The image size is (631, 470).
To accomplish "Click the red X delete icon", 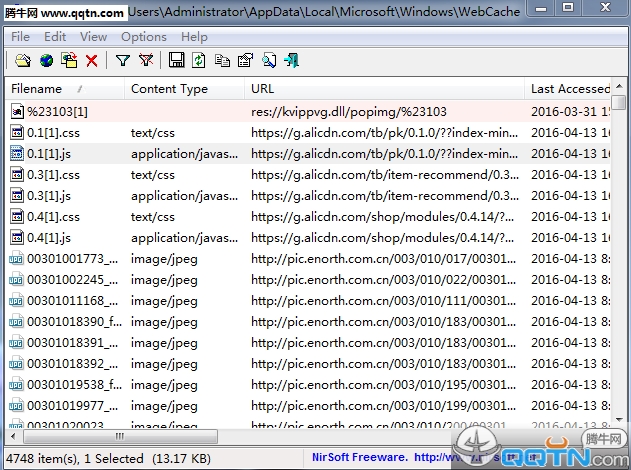I will pos(92,61).
